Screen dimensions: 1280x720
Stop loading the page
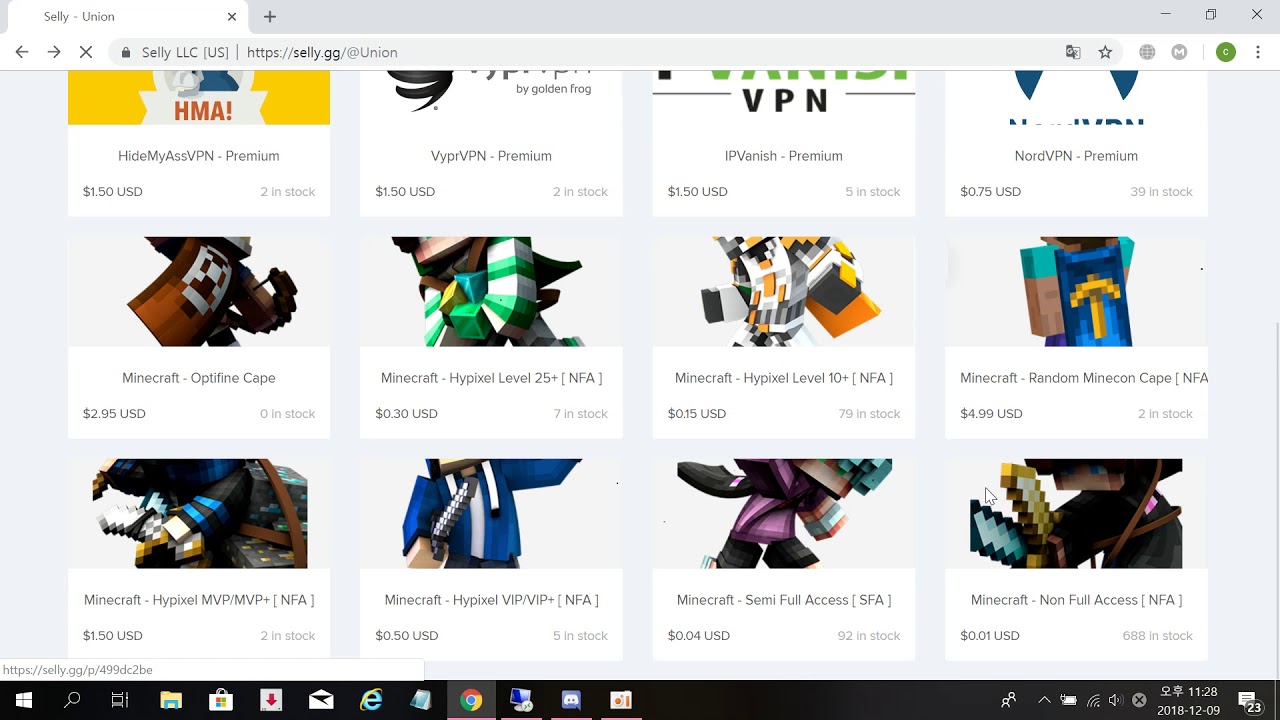click(86, 52)
